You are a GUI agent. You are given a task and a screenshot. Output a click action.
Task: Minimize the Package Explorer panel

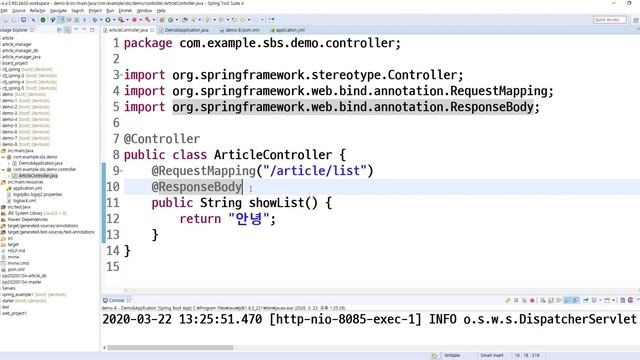[84, 30]
